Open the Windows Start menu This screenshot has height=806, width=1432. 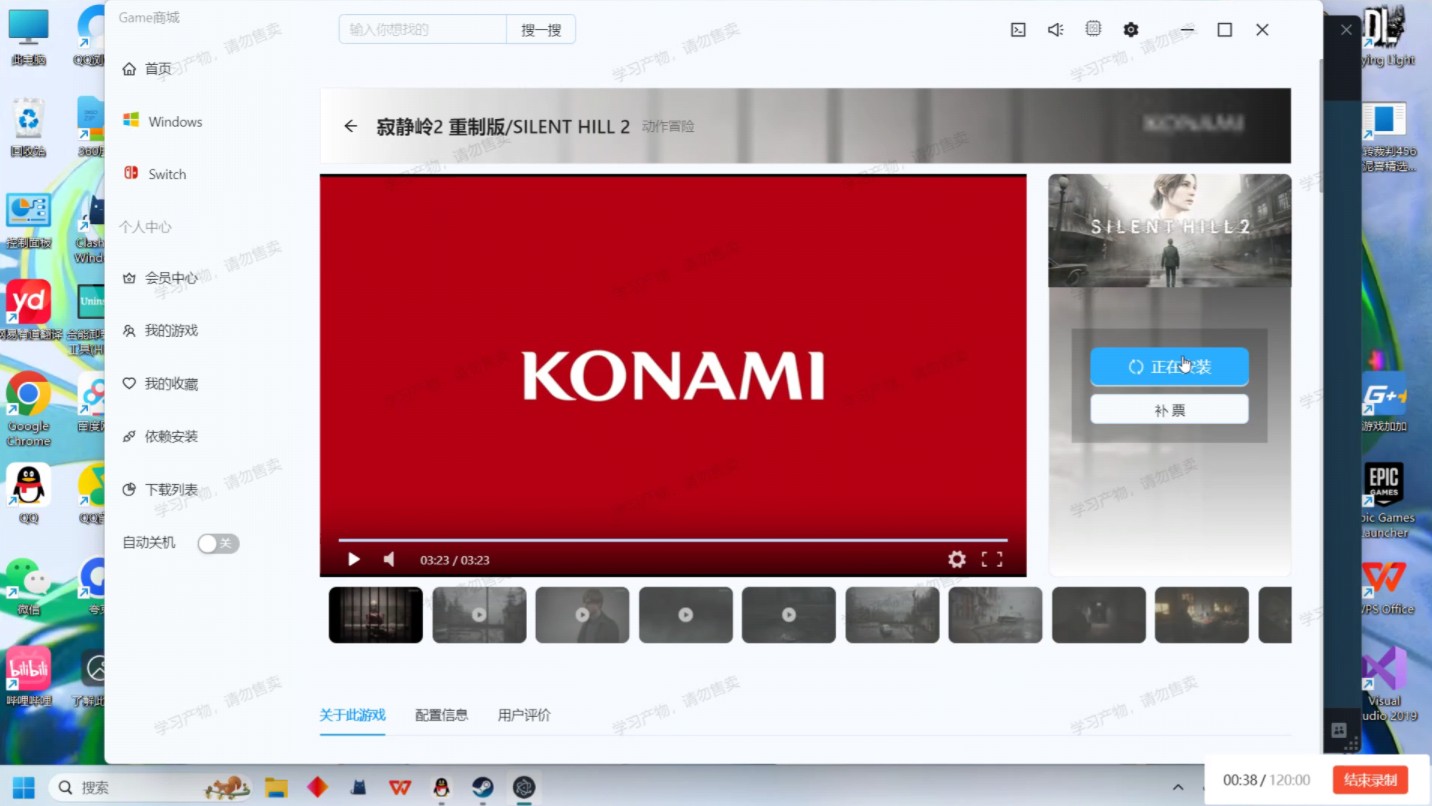(x=24, y=788)
